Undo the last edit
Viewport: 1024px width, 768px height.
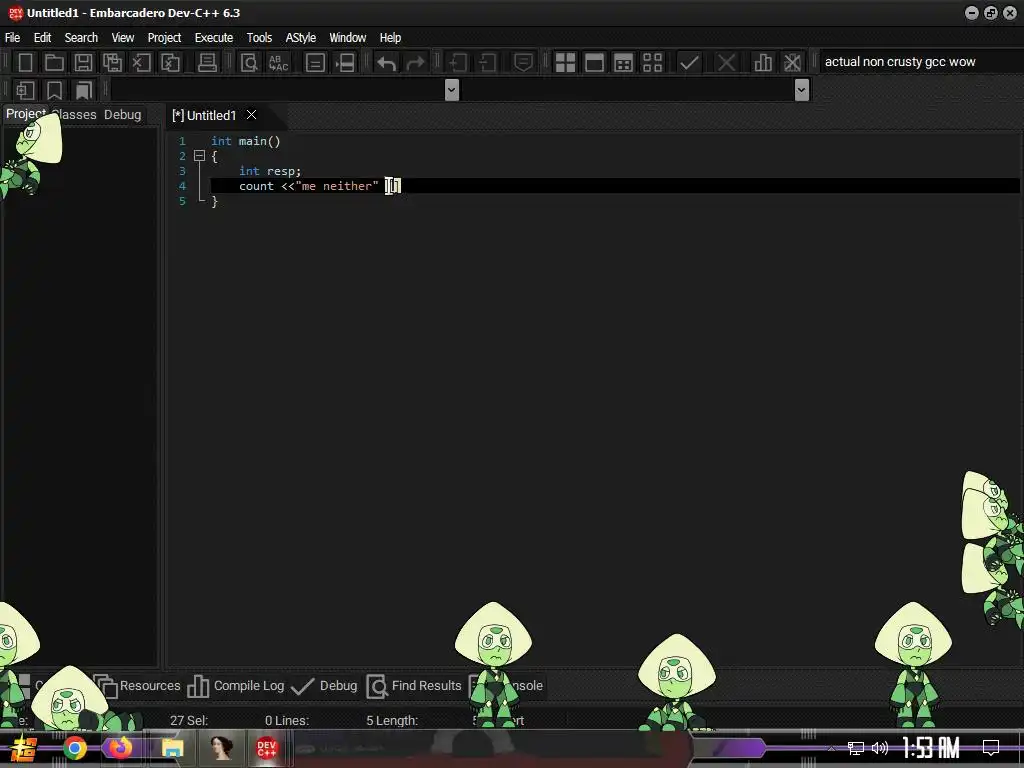pyautogui.click(x=387, y=63)
